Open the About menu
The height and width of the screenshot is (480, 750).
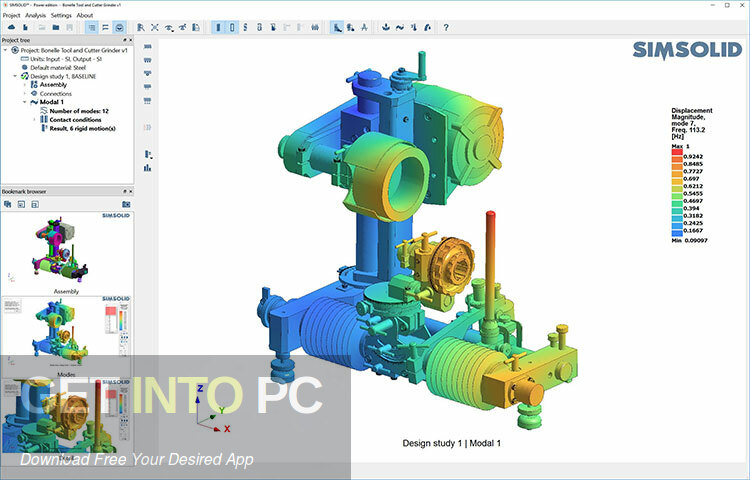coord(85,15)
